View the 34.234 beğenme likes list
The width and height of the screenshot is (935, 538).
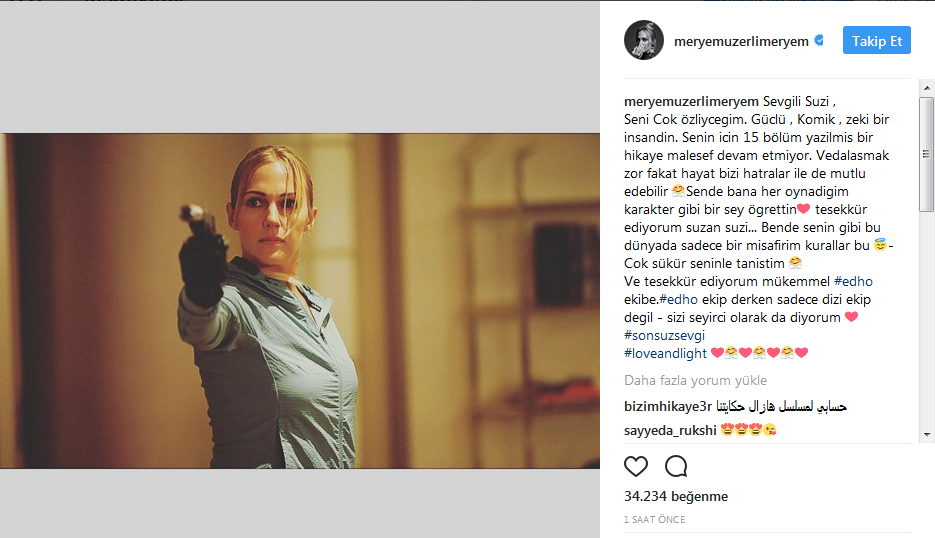coord(676,496)
